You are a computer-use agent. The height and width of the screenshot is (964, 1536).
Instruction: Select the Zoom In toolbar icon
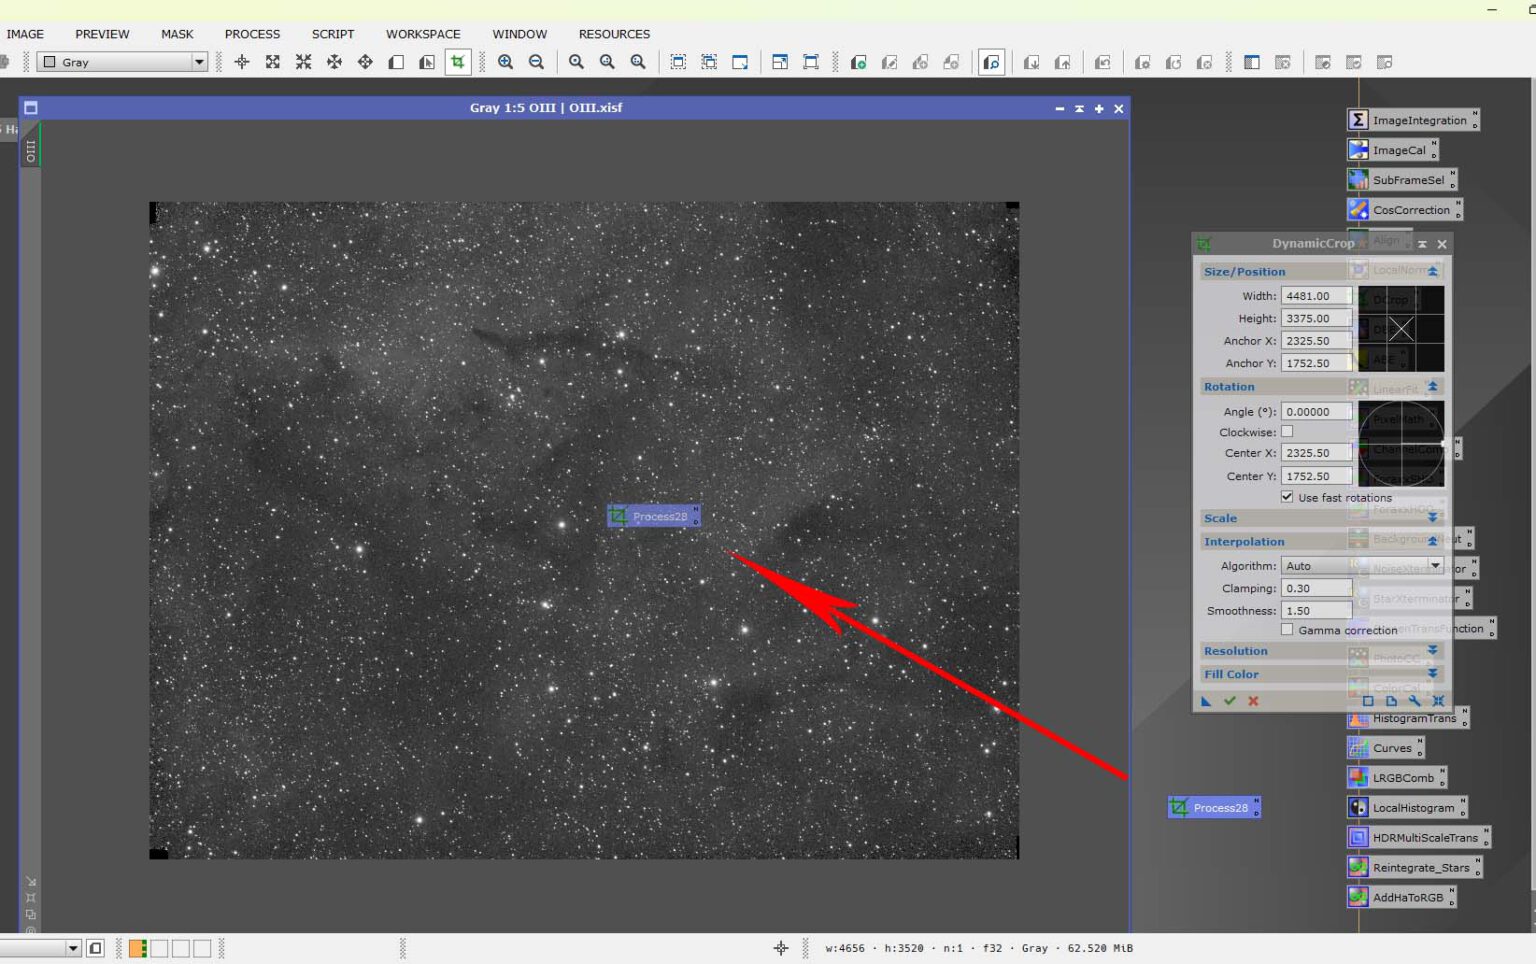tap(505, 61)
